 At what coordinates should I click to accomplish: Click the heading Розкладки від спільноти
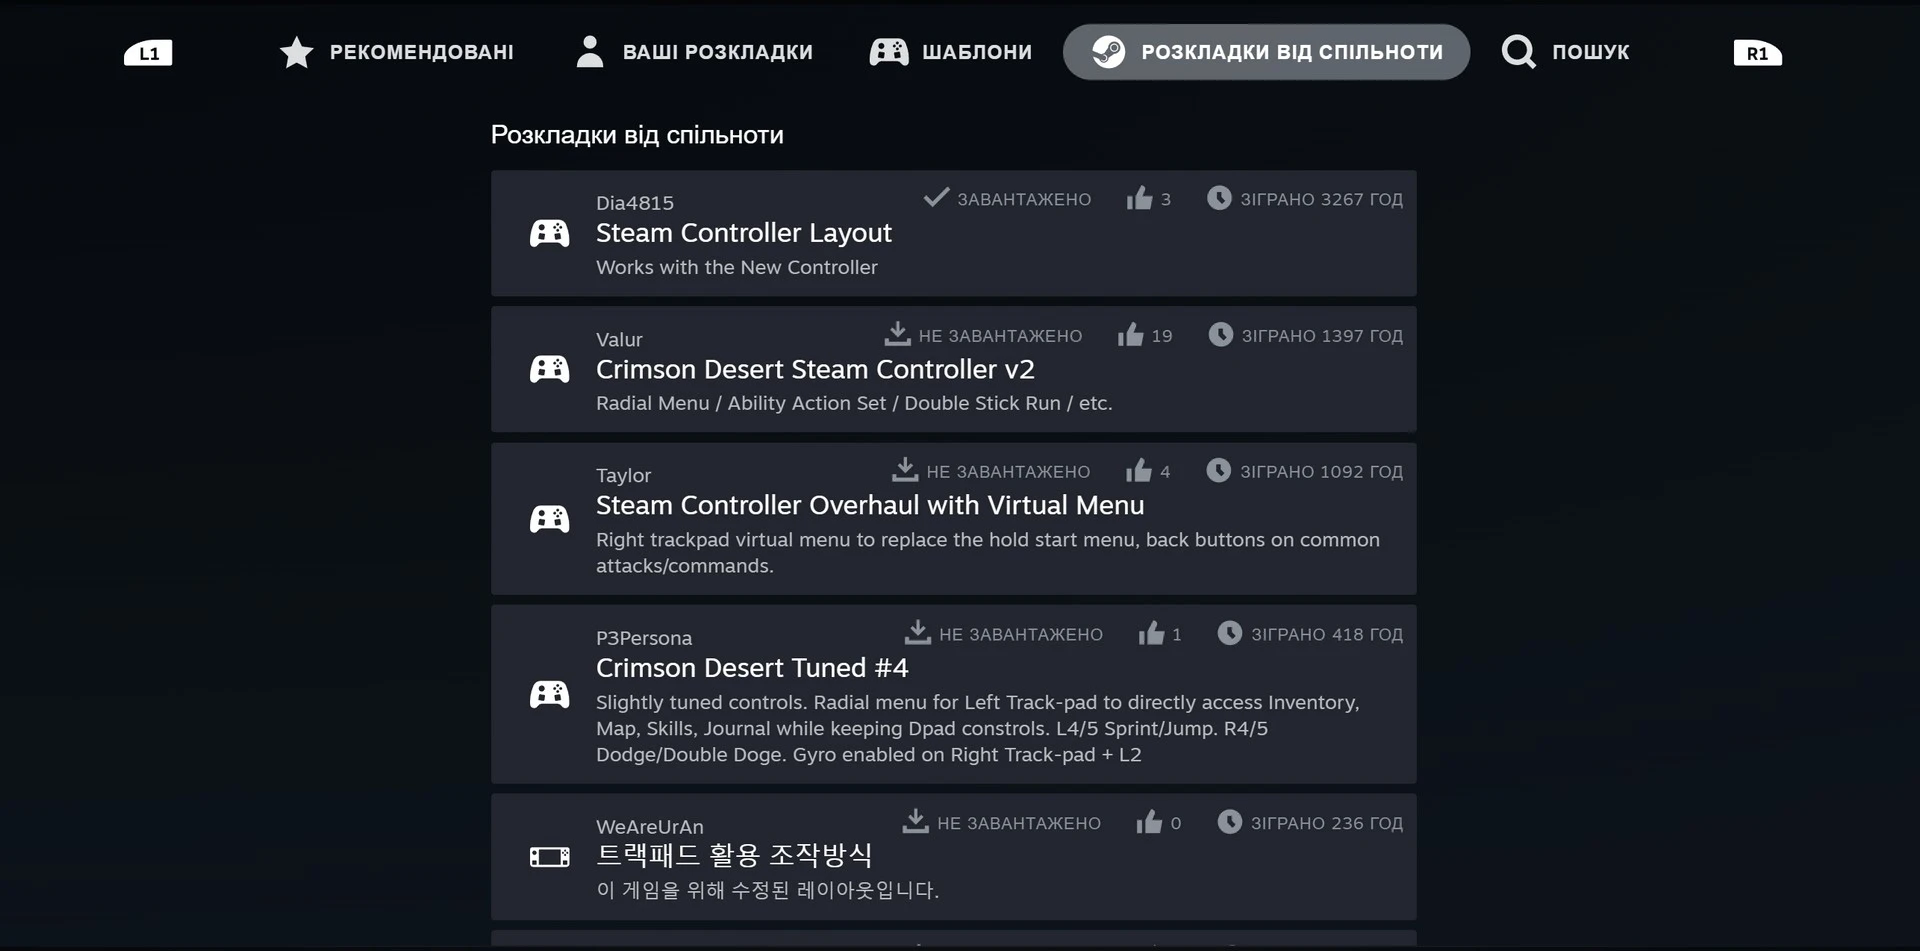(637, 135)
